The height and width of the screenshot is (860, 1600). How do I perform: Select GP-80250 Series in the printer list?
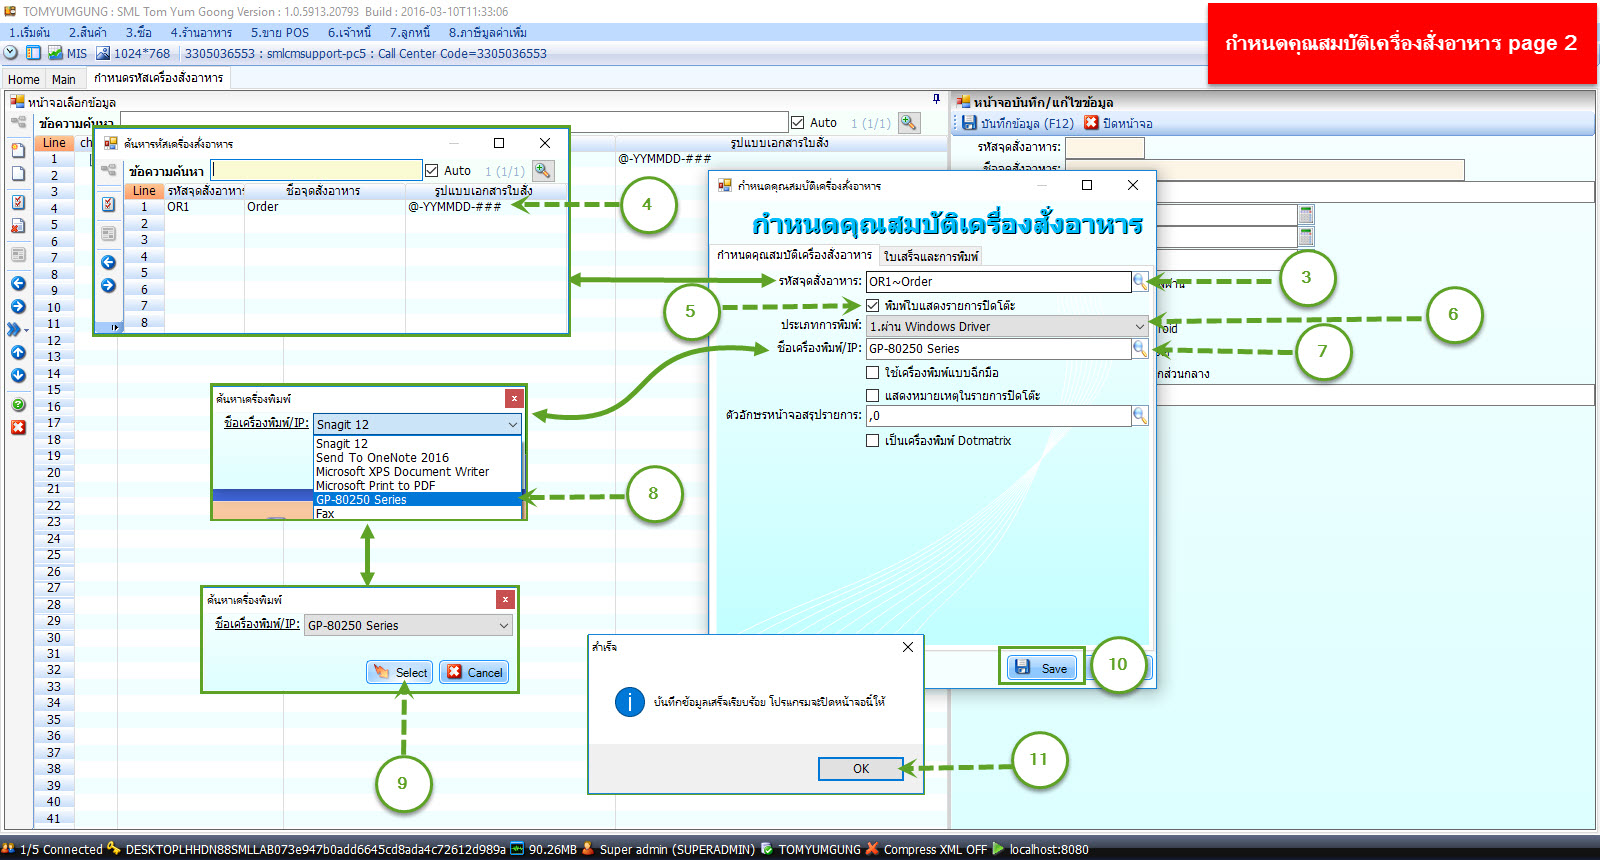(x=362, y=500)
